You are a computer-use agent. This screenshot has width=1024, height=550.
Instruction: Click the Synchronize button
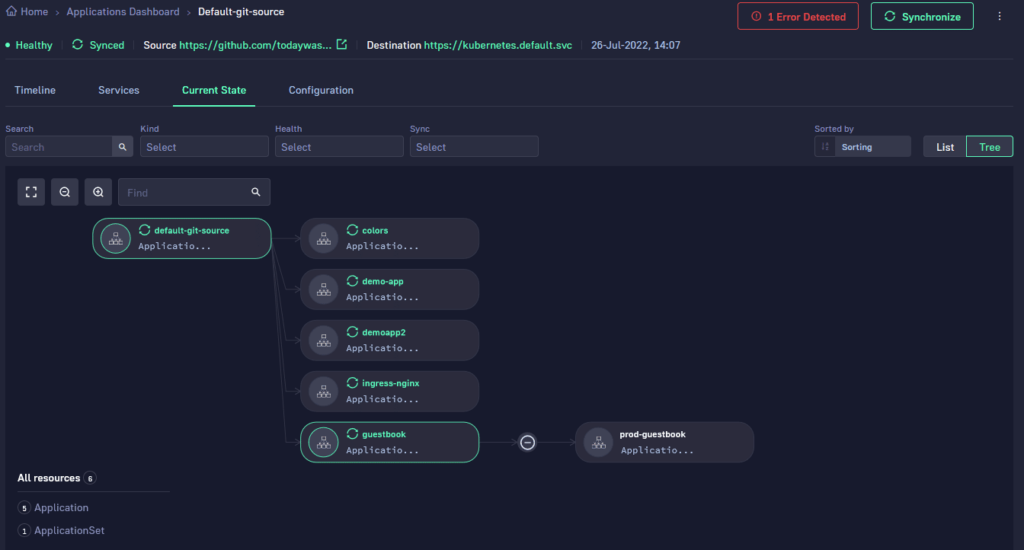pyautogui.click(x=921, y=17)
